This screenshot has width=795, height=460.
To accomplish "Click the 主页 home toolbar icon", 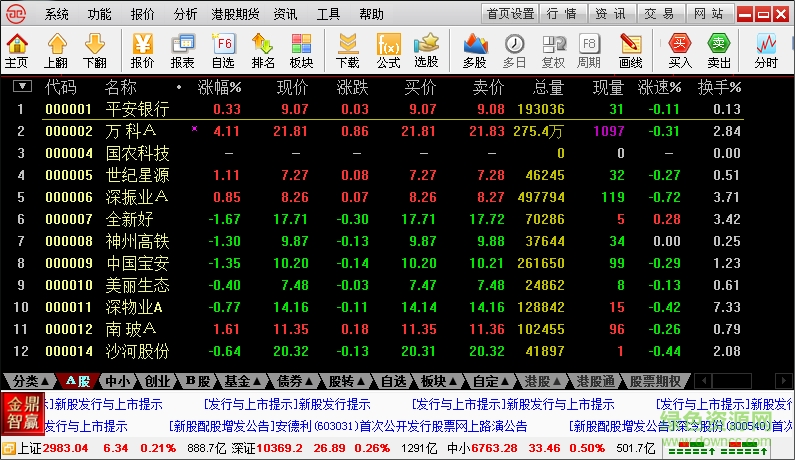I will pos(16,50).
